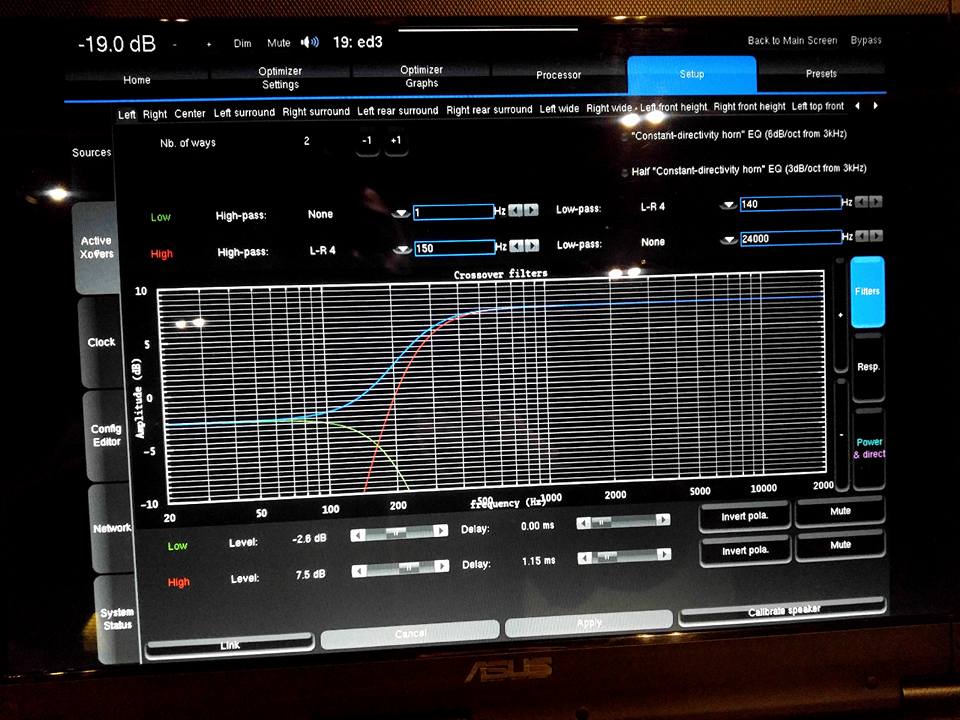
Task: Toggle Bypass at top right
Action: 866,40
